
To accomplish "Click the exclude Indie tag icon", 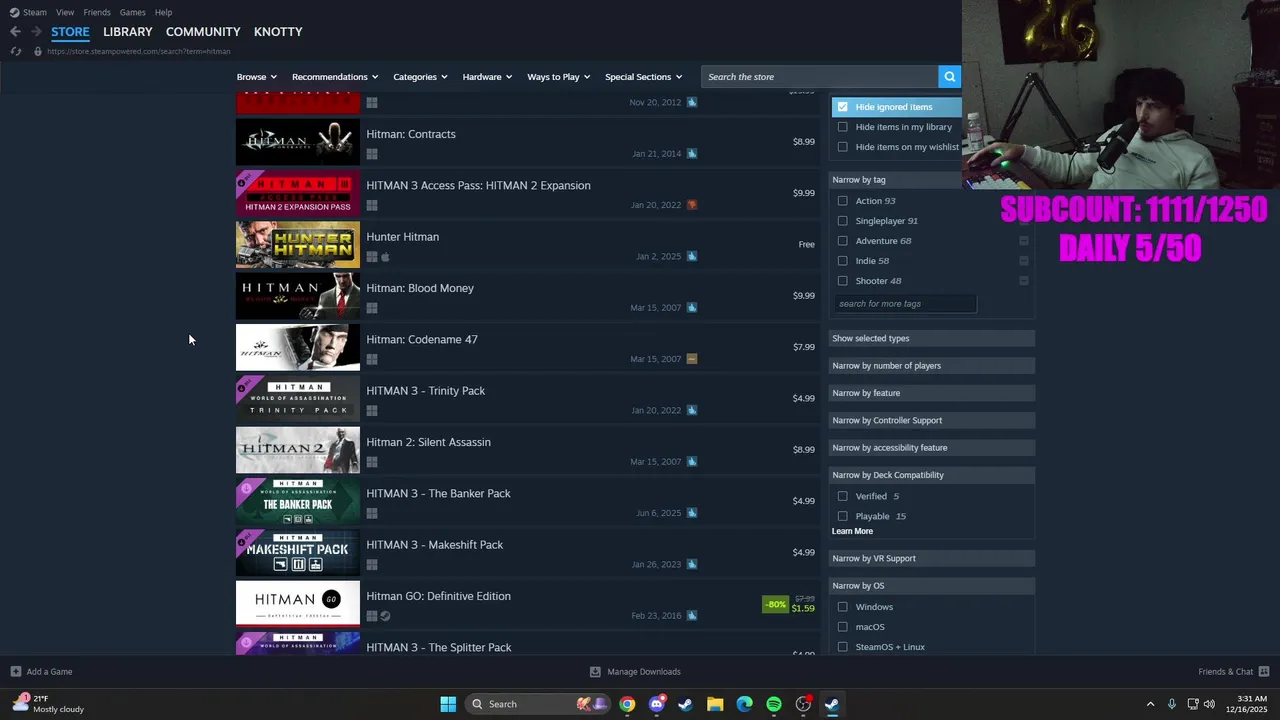I will tap(1024, 261).
